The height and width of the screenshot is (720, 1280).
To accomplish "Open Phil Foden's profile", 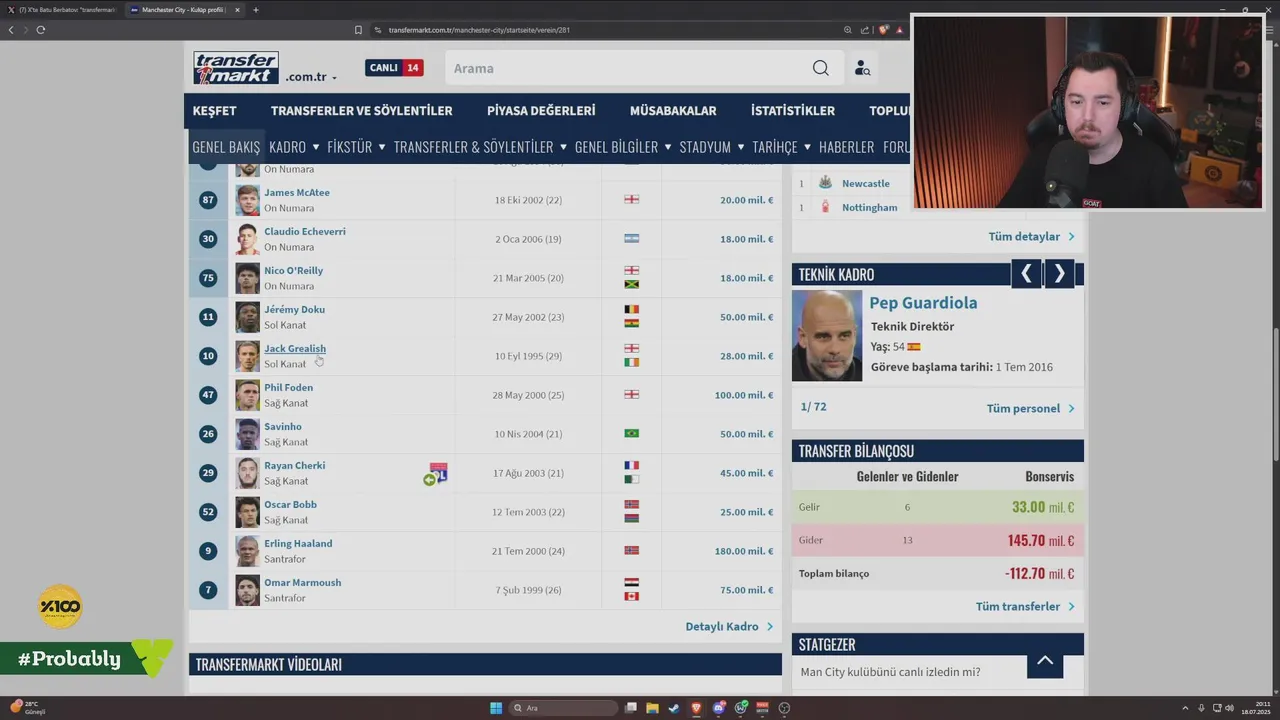I will (x=288, y=387).
